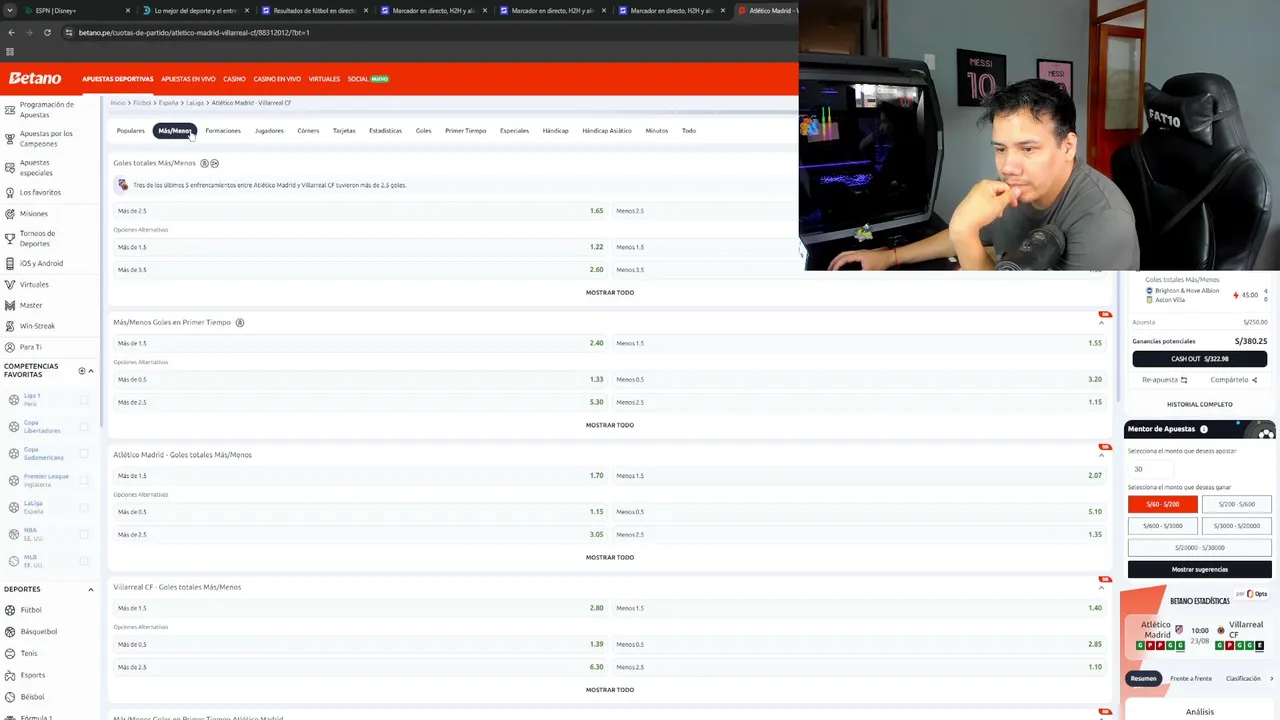Select the S/200 - S/600 amount option
Viewport: 1280px width, 720px height.
[x=1236, y=504]
